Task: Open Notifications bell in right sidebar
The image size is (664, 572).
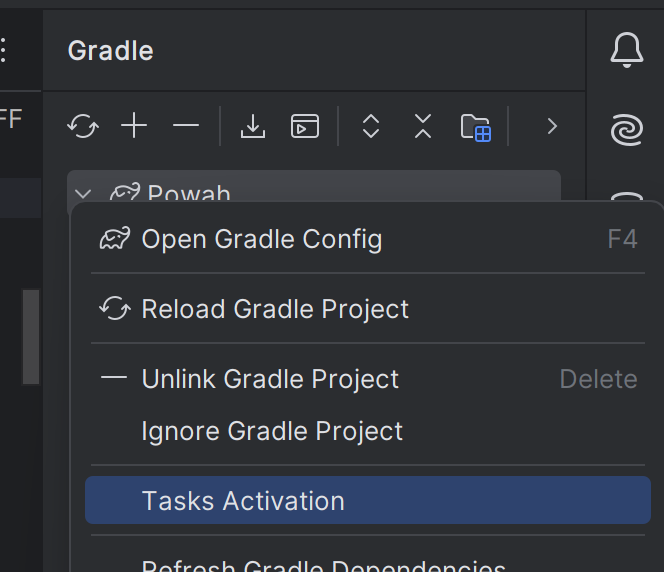Action: point(627,50)
